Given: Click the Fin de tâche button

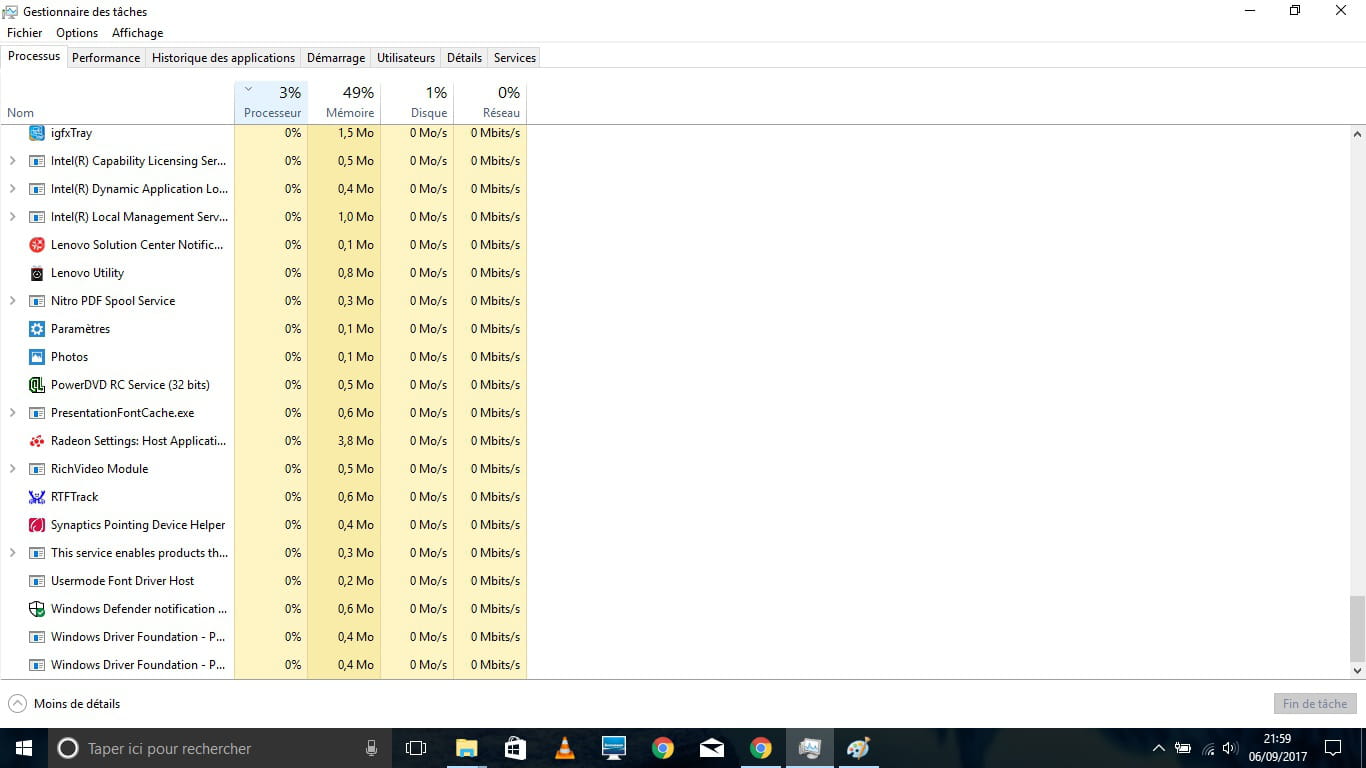Looking at the screenshot, I should pos(1315,704).
